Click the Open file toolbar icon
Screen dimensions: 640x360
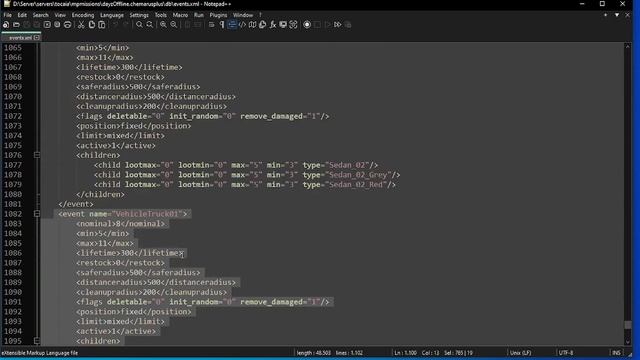tap(16, 25)
